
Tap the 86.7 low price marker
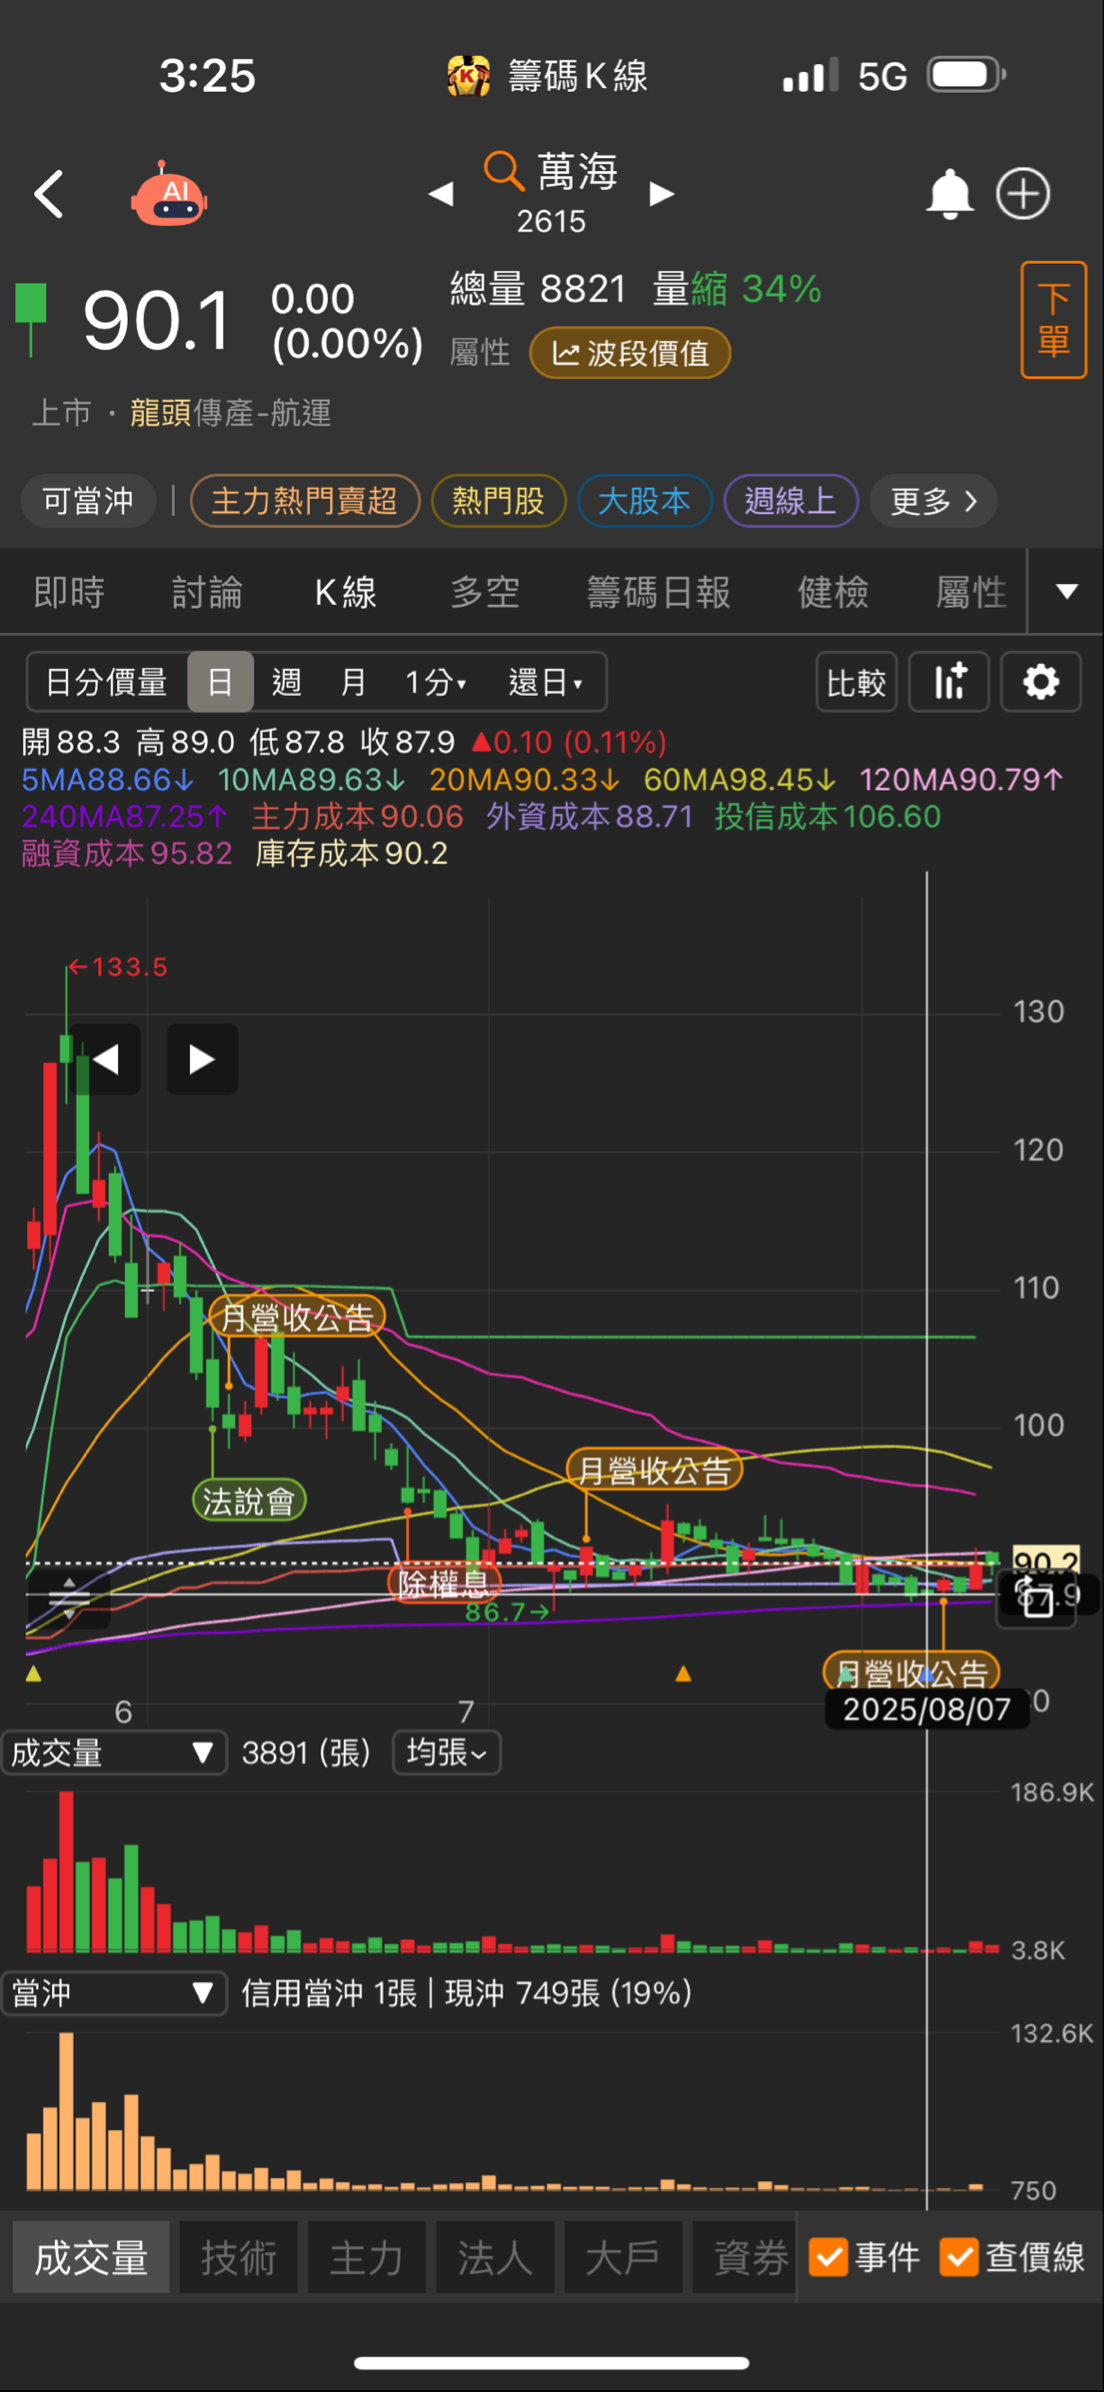point(506,1612)
